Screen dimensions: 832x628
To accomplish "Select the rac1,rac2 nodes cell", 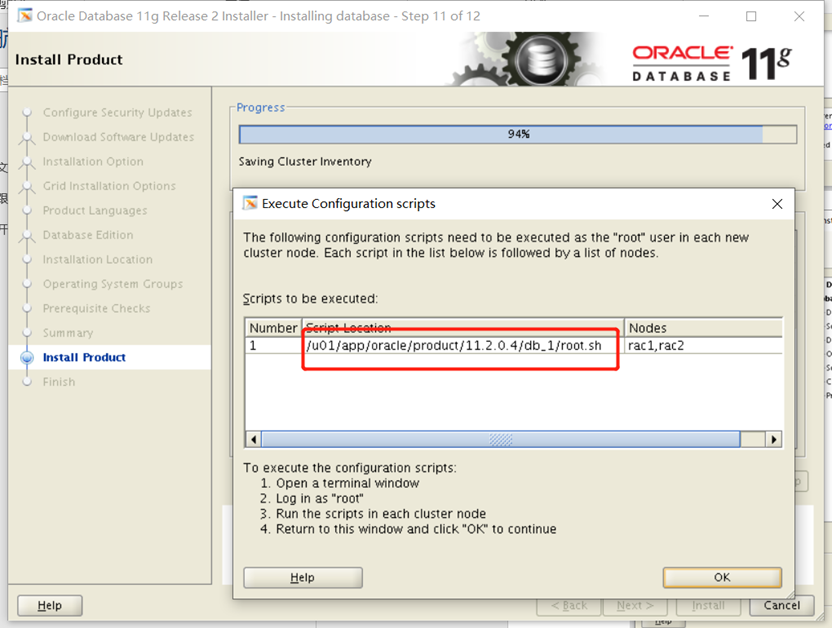I will [703, 346].
